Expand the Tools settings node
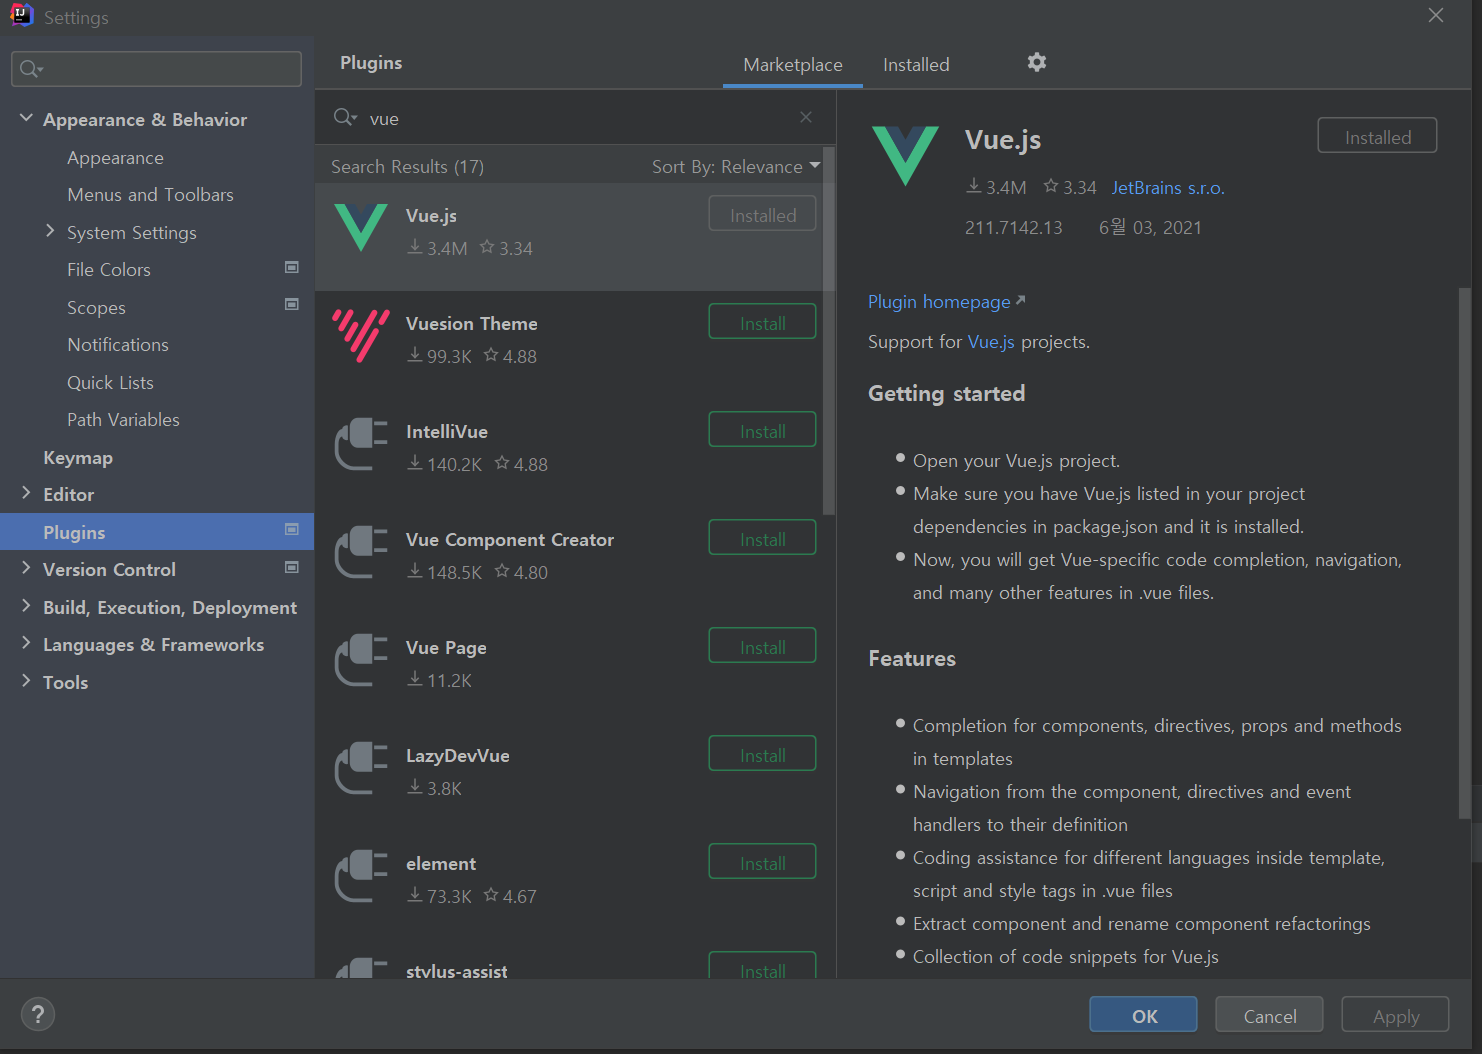 point(26,680)
